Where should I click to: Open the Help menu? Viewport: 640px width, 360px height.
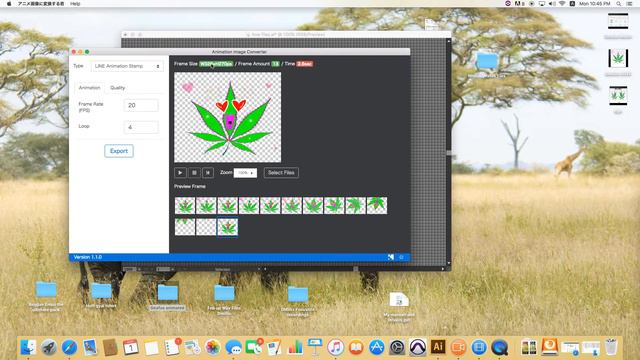[x=75, y=3]
